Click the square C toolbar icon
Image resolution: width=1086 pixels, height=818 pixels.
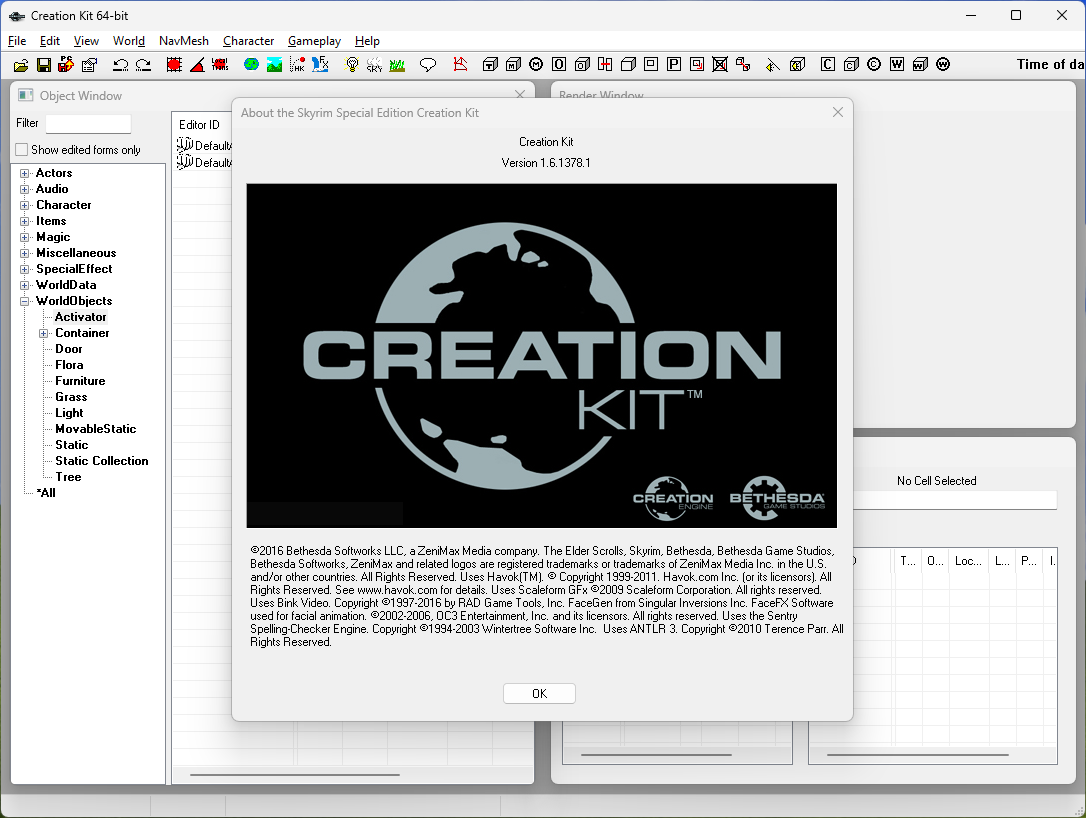point(828,64)
